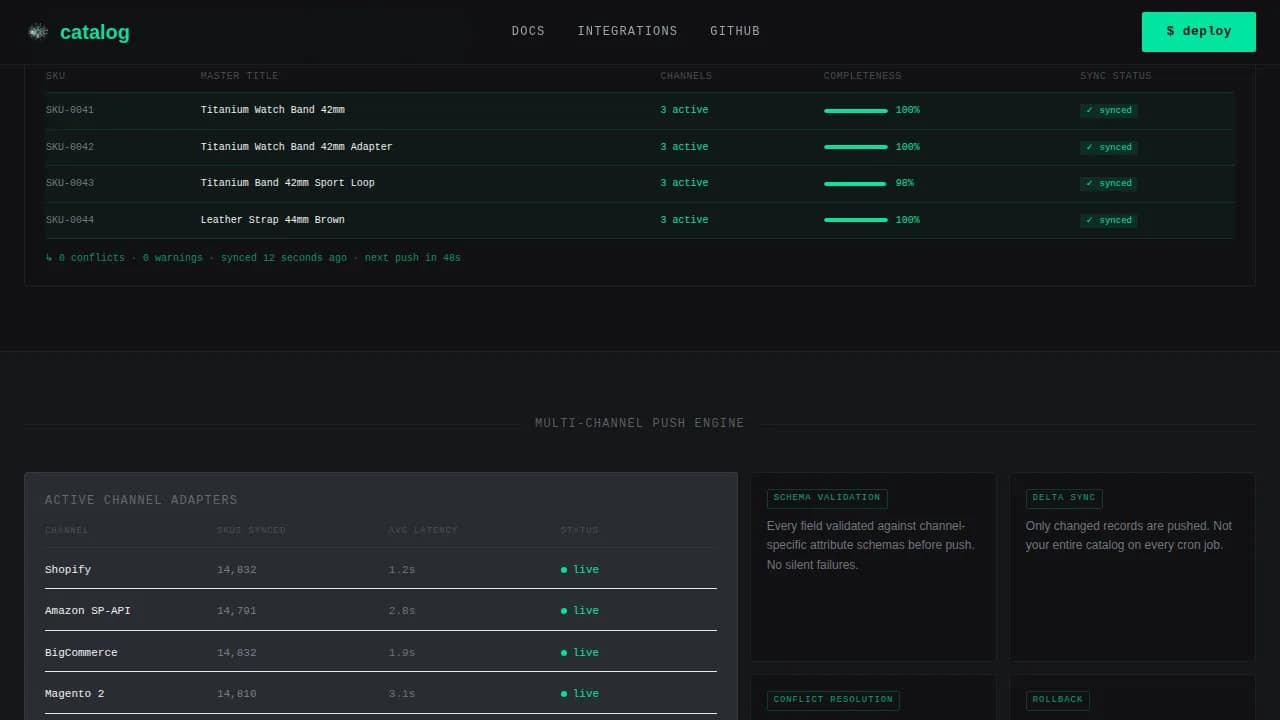The width and height of the screenshot is (1280, 720).
Task: Select SKU-0043 cell
Action: click(x=70, y=183)
